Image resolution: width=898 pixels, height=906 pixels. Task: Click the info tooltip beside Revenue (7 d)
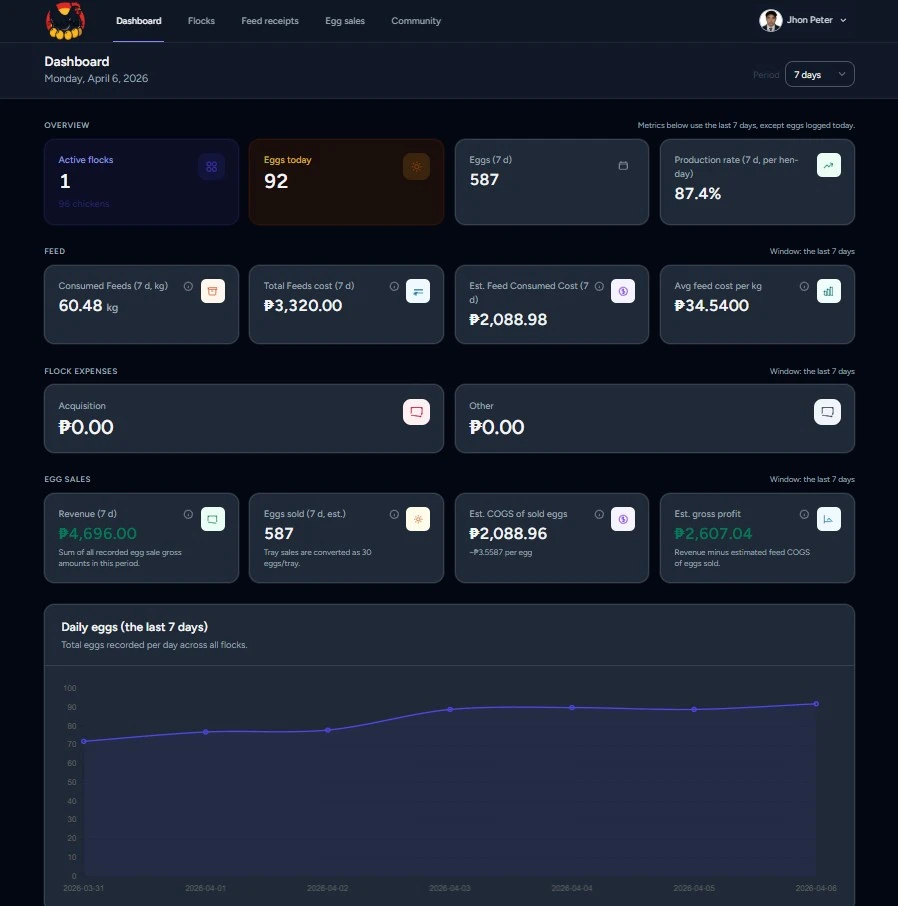(188, 514)
